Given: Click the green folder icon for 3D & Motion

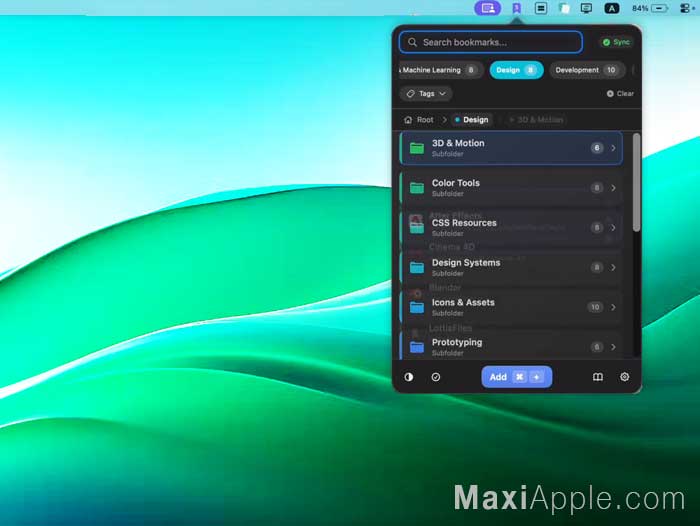Looking at the screenshot, I should pyautogui.click(x=417, y=148).
